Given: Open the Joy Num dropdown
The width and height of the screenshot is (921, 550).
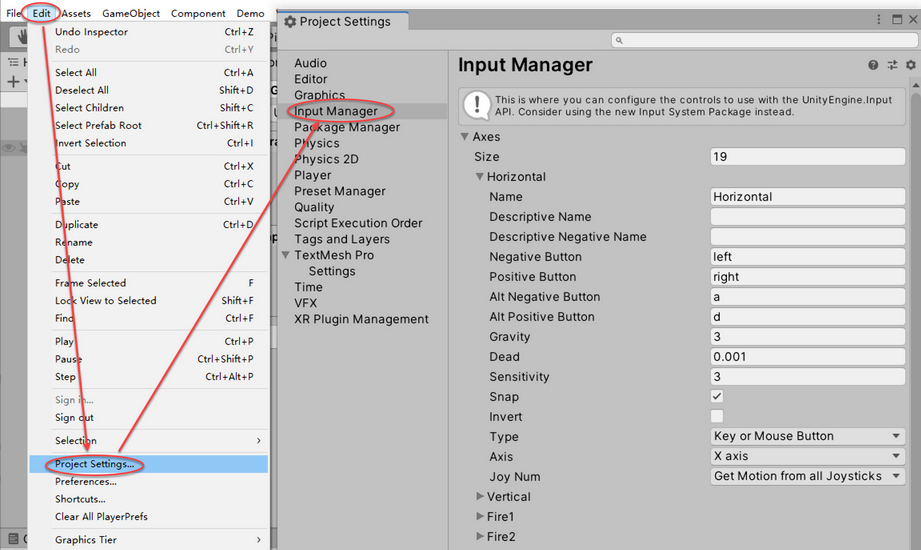Looking at the screenshot, I should click(x=807, y=476).
